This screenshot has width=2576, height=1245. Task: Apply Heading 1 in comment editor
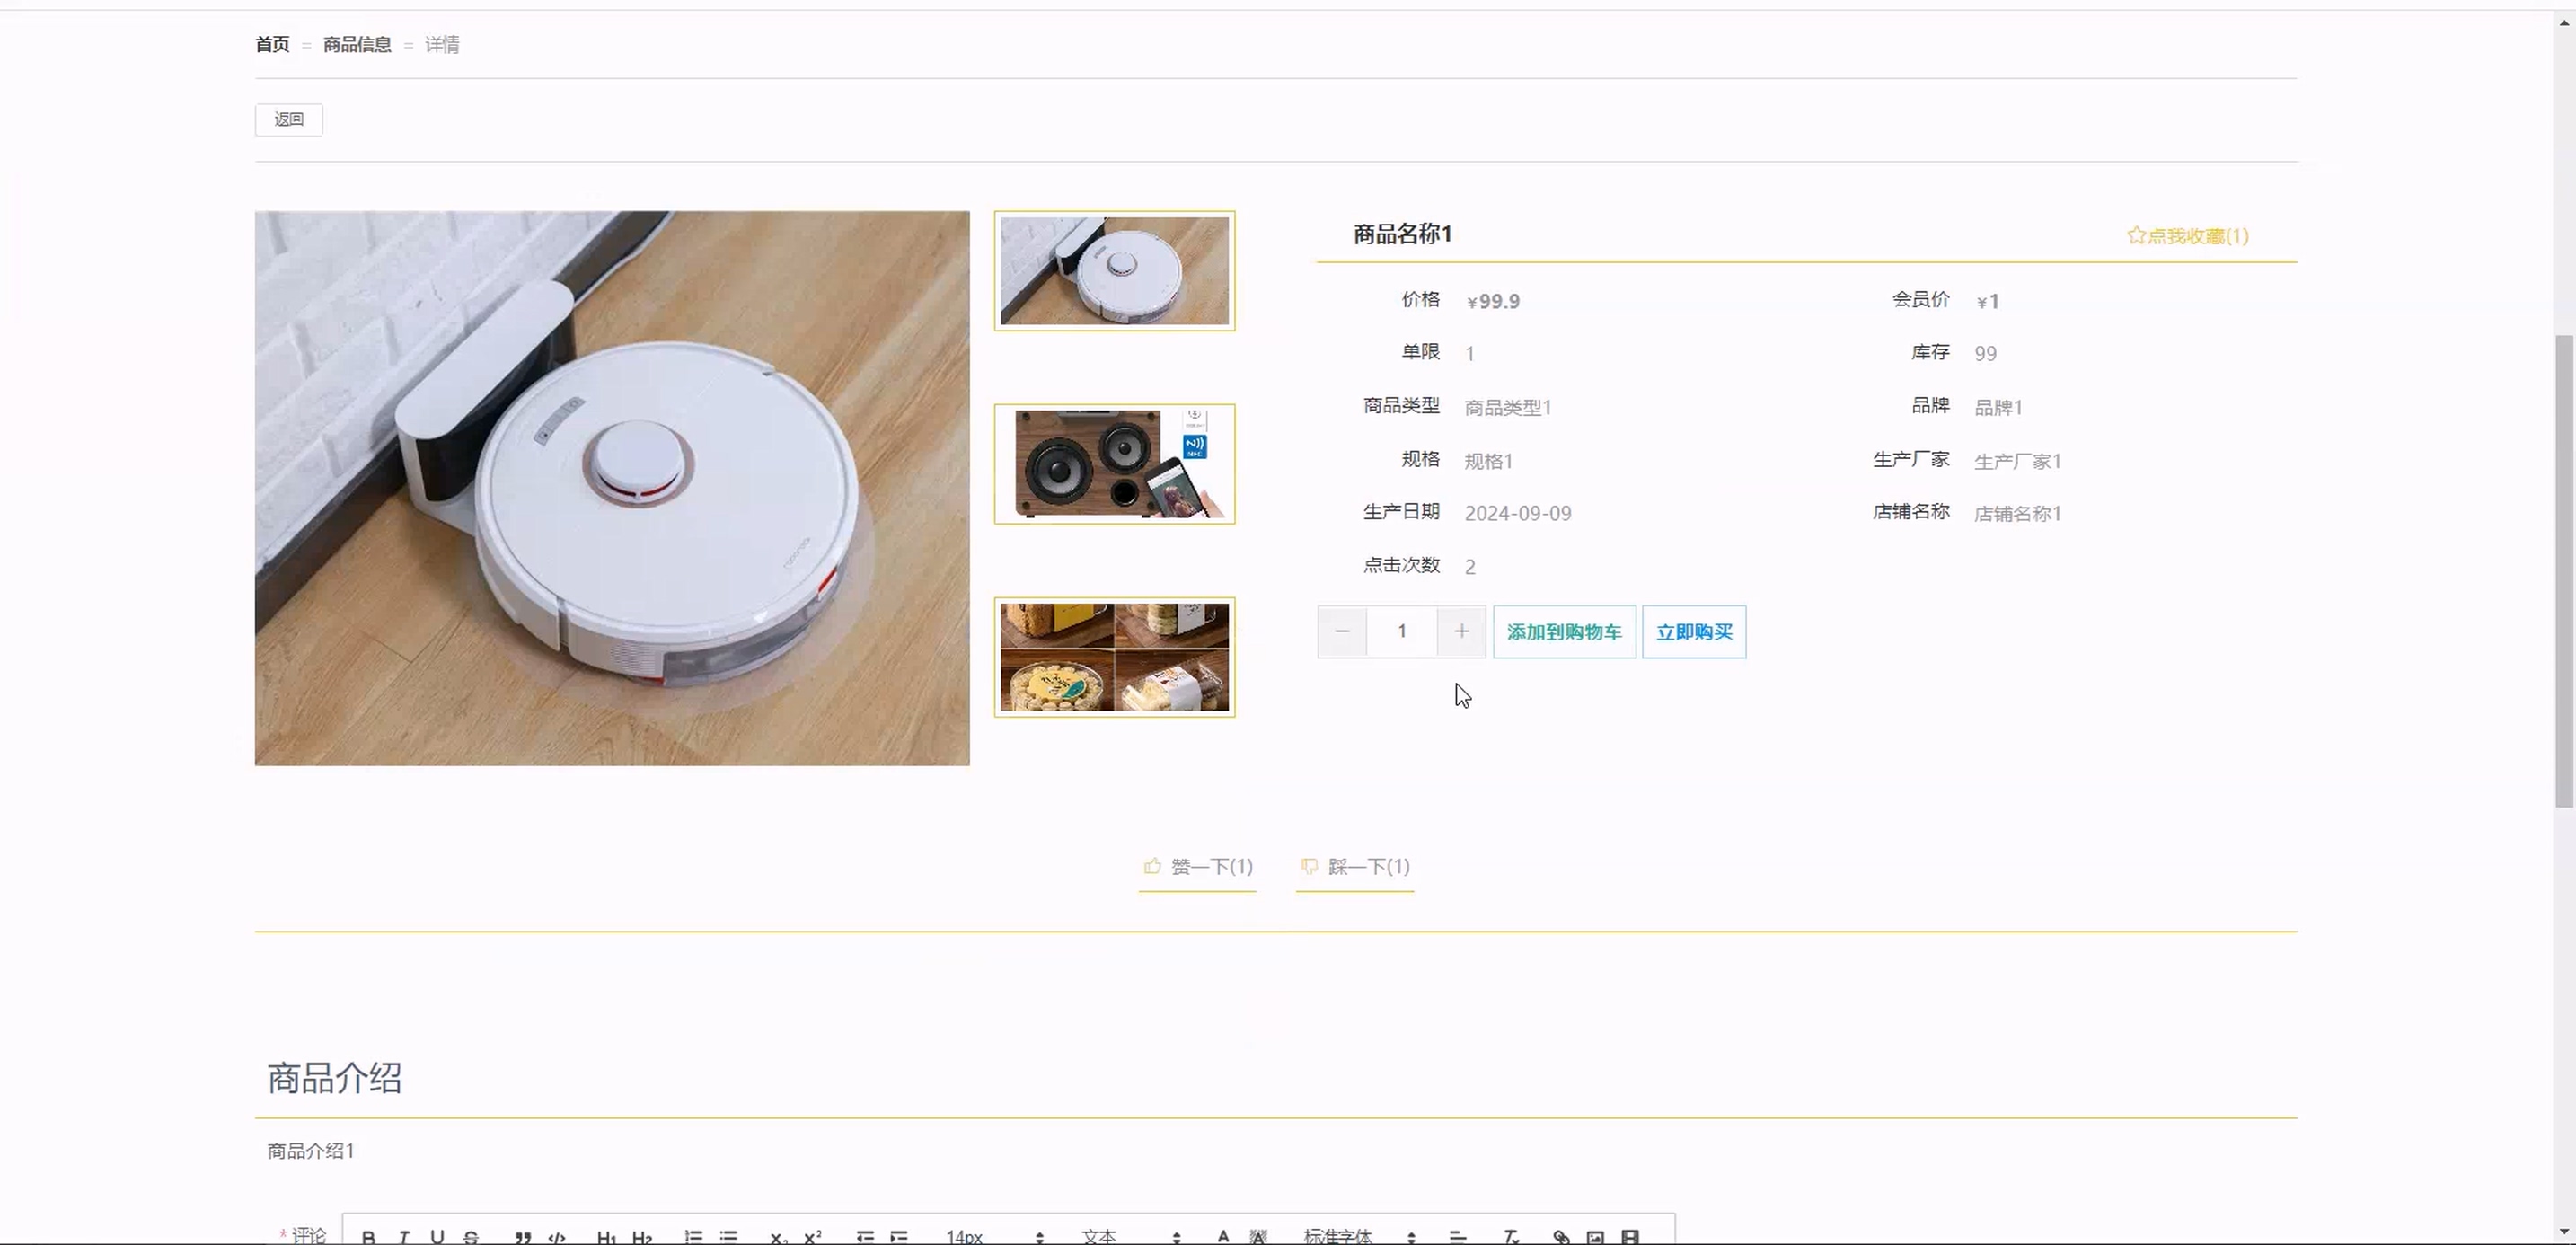point(606,1237)
